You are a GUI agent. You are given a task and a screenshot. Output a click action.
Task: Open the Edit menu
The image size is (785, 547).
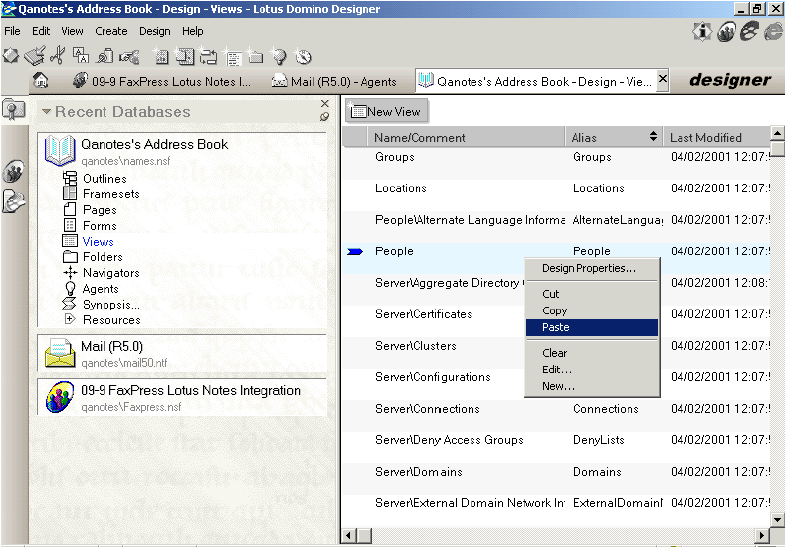pyautogui.click(x=41, y=31)
